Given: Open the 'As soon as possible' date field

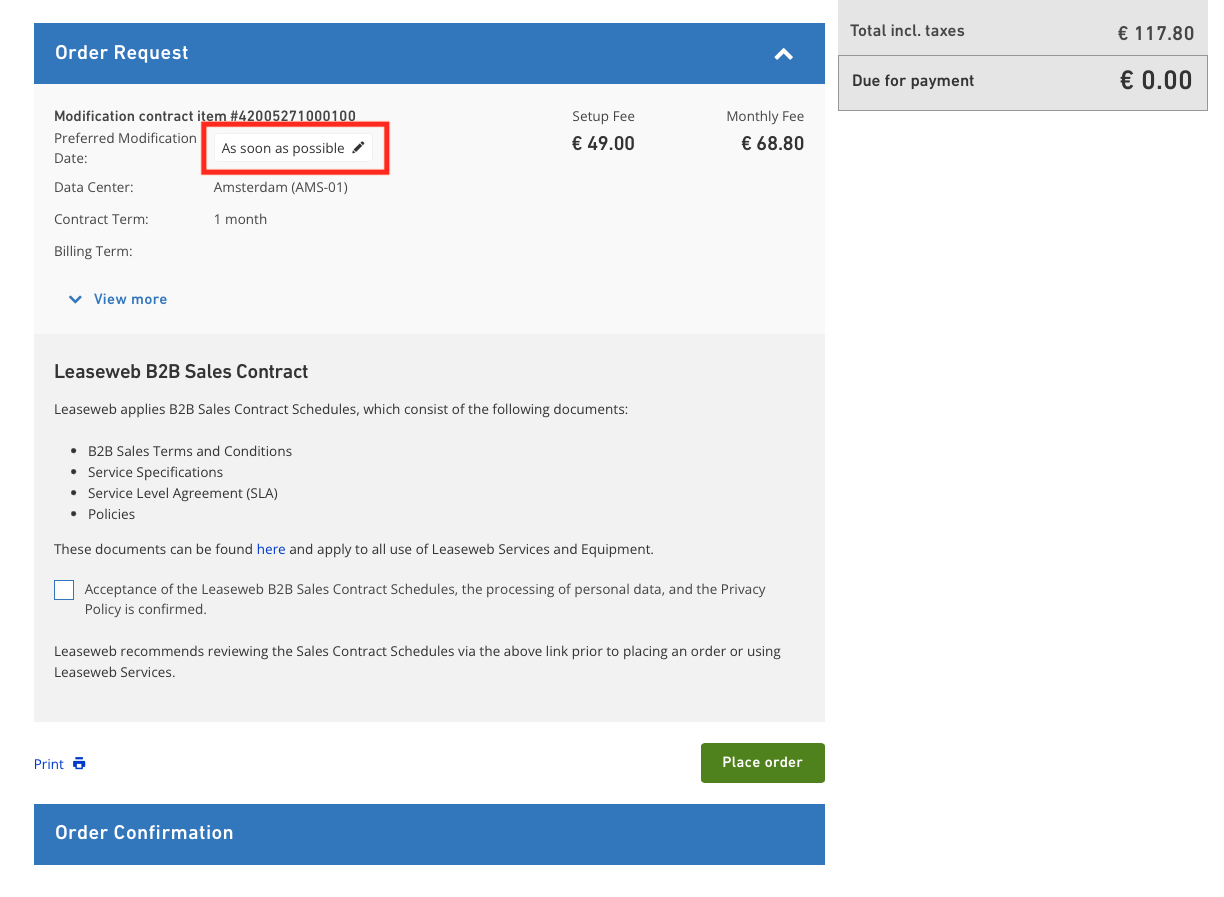Looking at the screenshot, I should tap(283, 148).
